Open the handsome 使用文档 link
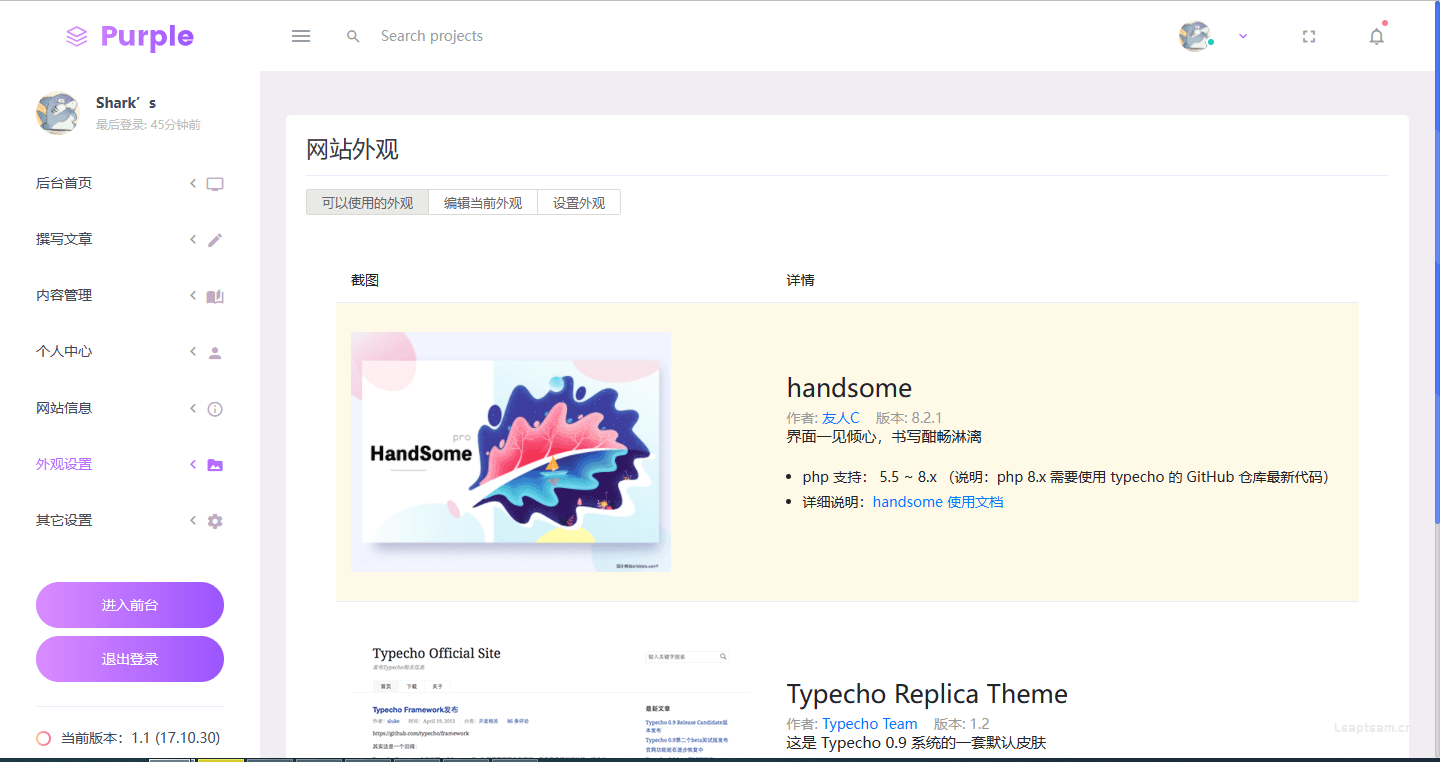This screenshot has width=1440, height=762. (x=938, y=502)
